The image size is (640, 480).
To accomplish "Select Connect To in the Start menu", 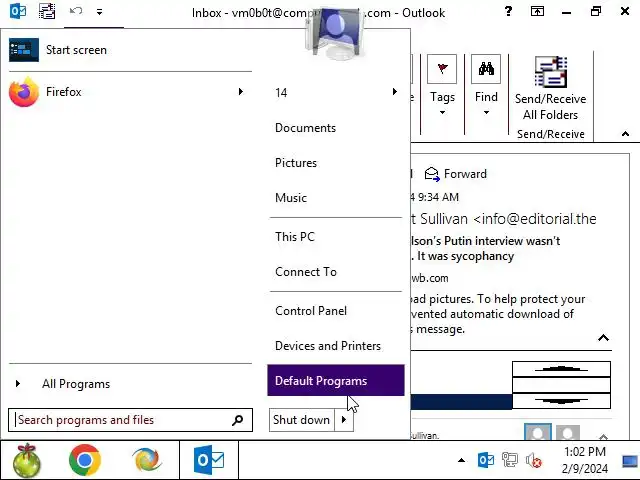I will [336, 272].
